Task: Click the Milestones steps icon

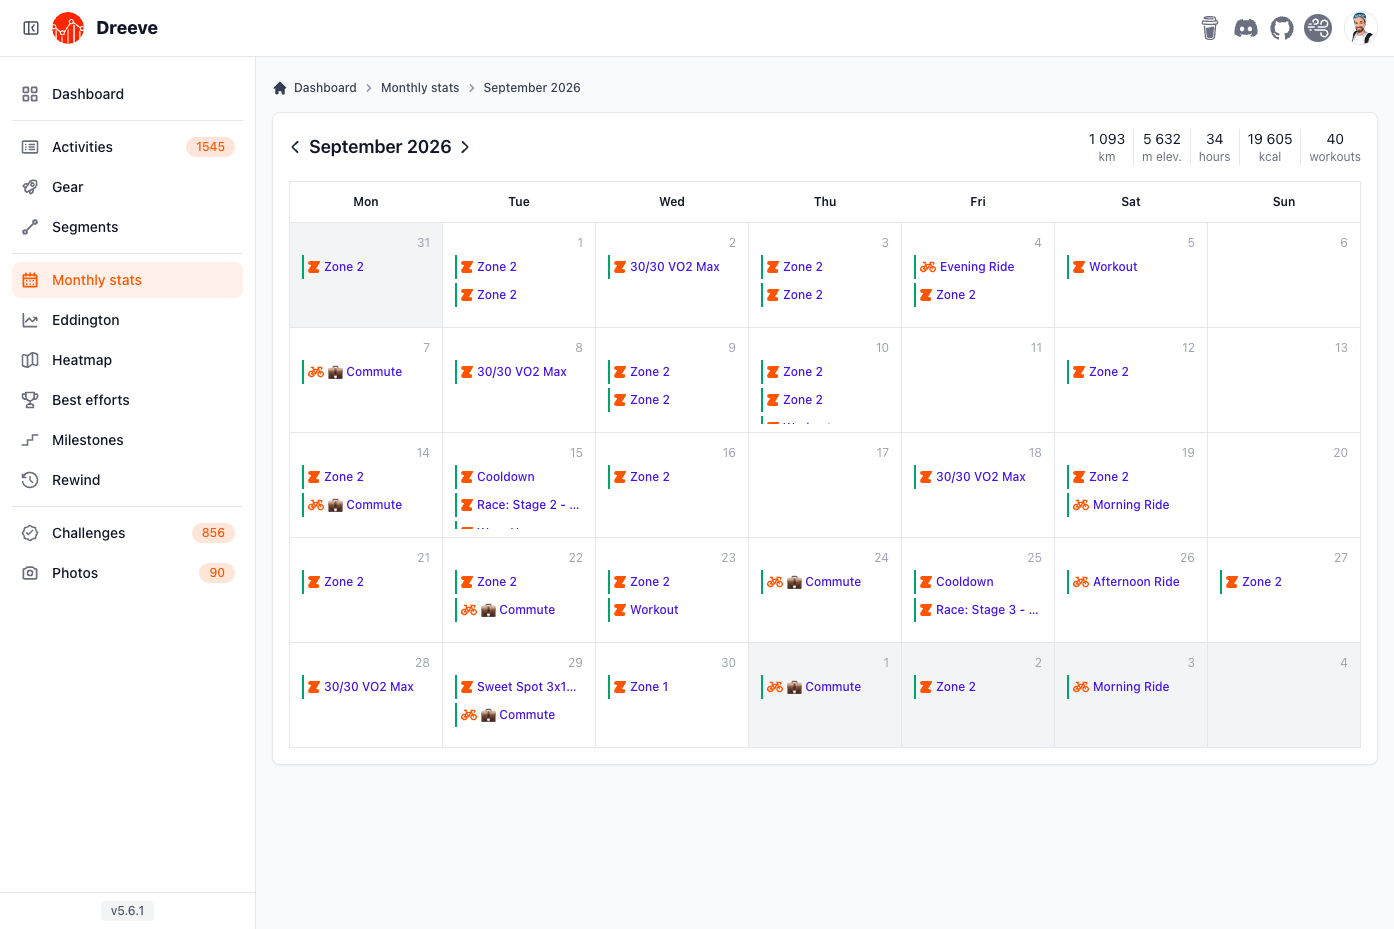Action: click(30, 440)
